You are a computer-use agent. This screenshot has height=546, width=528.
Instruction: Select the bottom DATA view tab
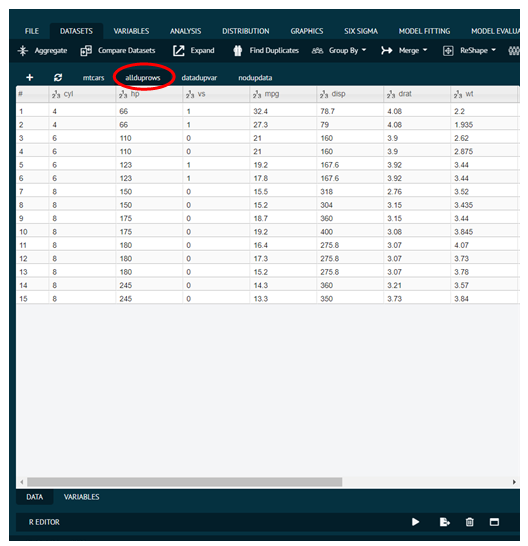point(35,497)
